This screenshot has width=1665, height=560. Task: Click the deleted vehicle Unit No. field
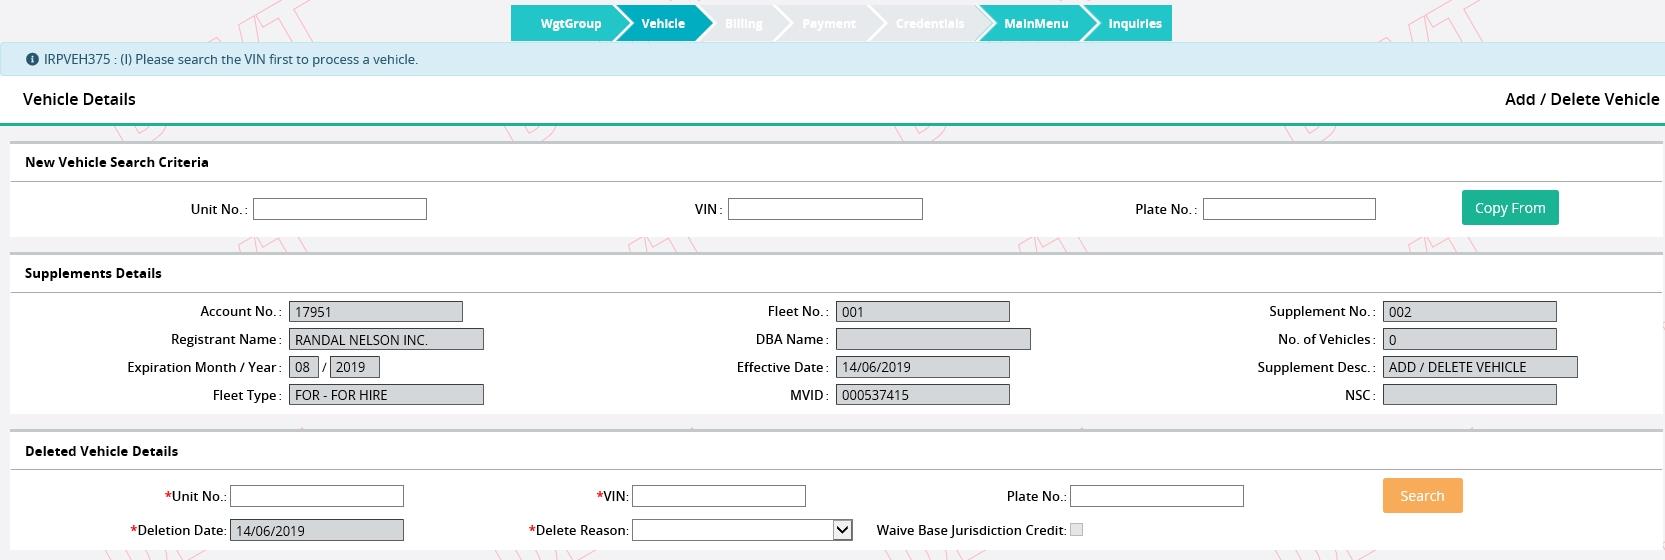(317, 496)
